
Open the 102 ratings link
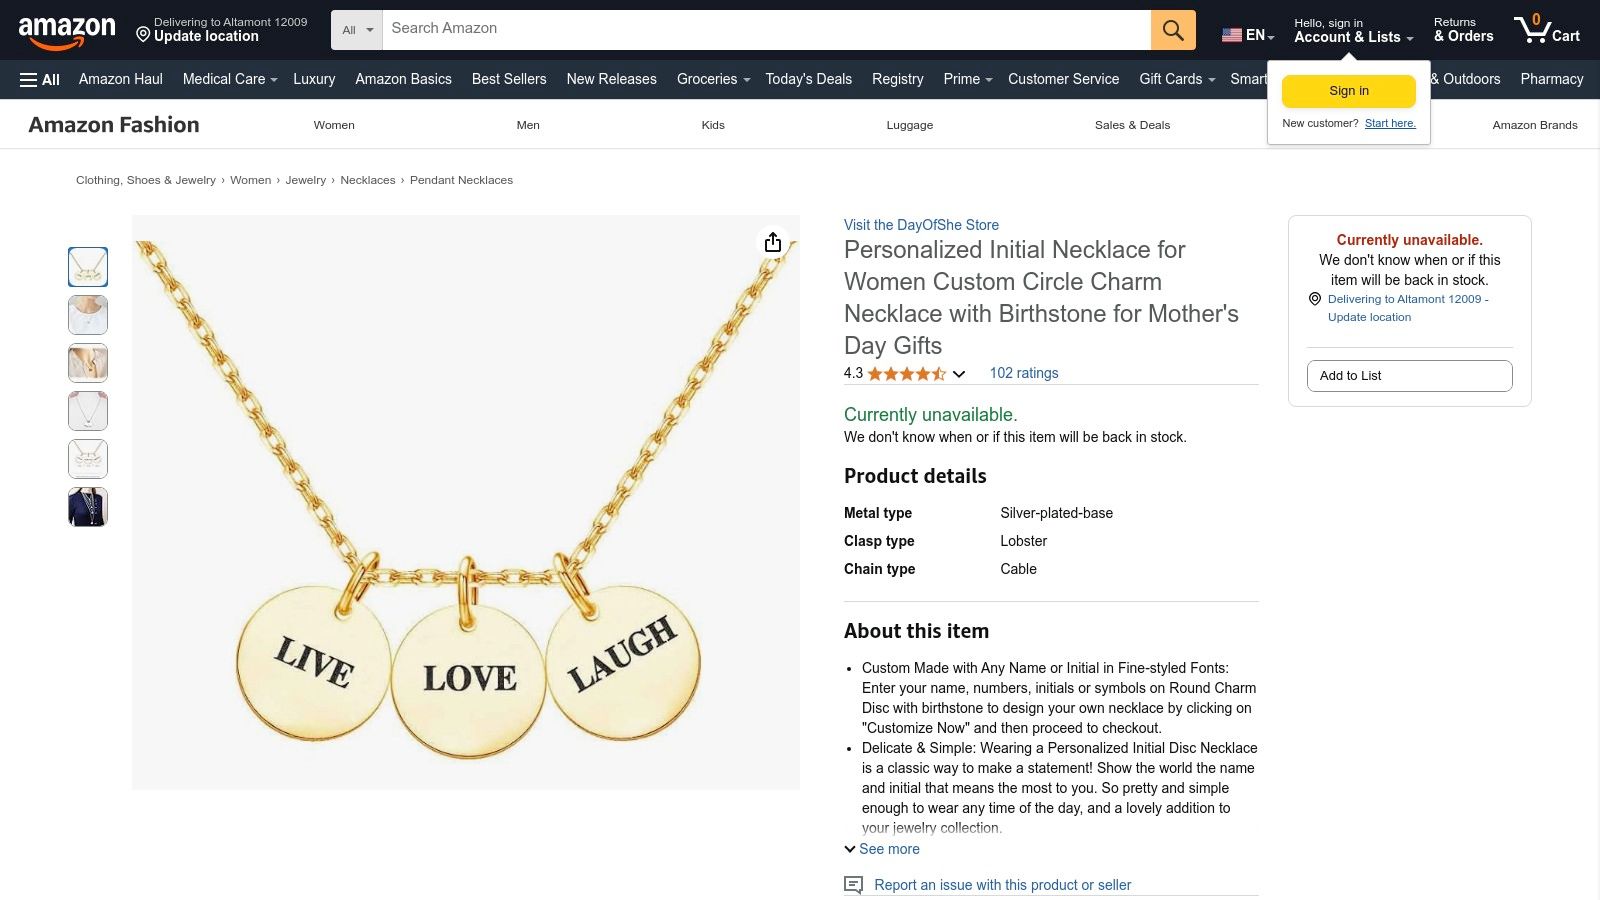pyautogui.click(x=1023, y=373)
